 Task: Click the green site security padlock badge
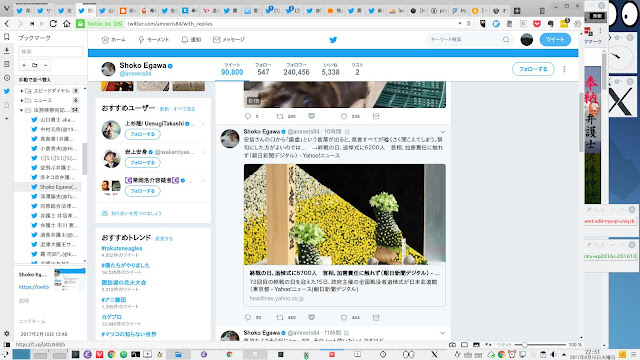coord(80,24)
